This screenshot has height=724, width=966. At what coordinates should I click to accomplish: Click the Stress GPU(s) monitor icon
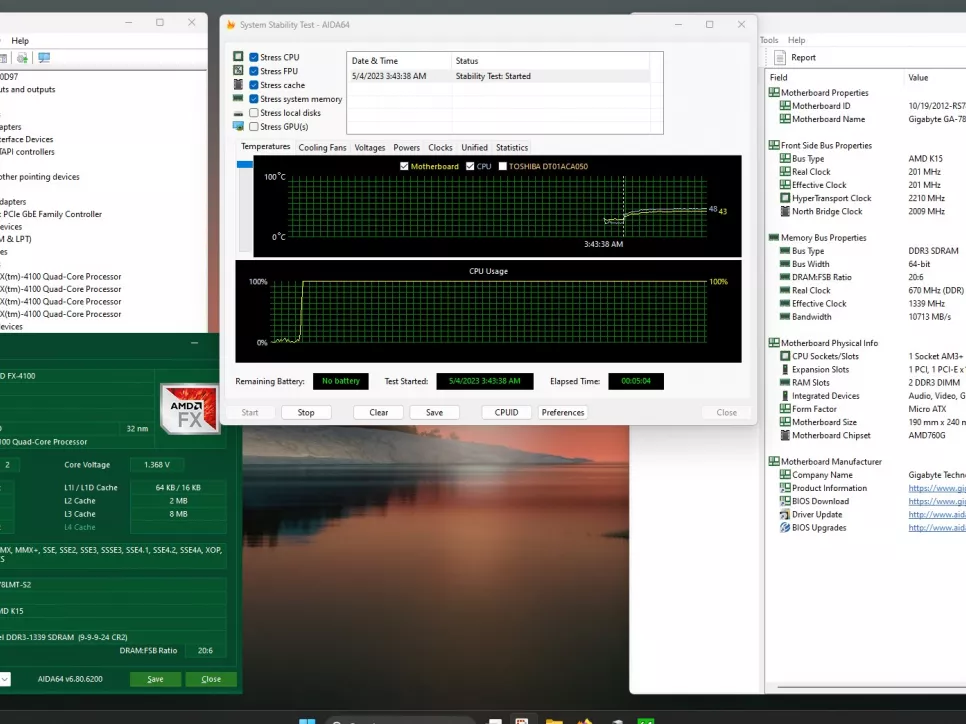[x=238, y=127]
